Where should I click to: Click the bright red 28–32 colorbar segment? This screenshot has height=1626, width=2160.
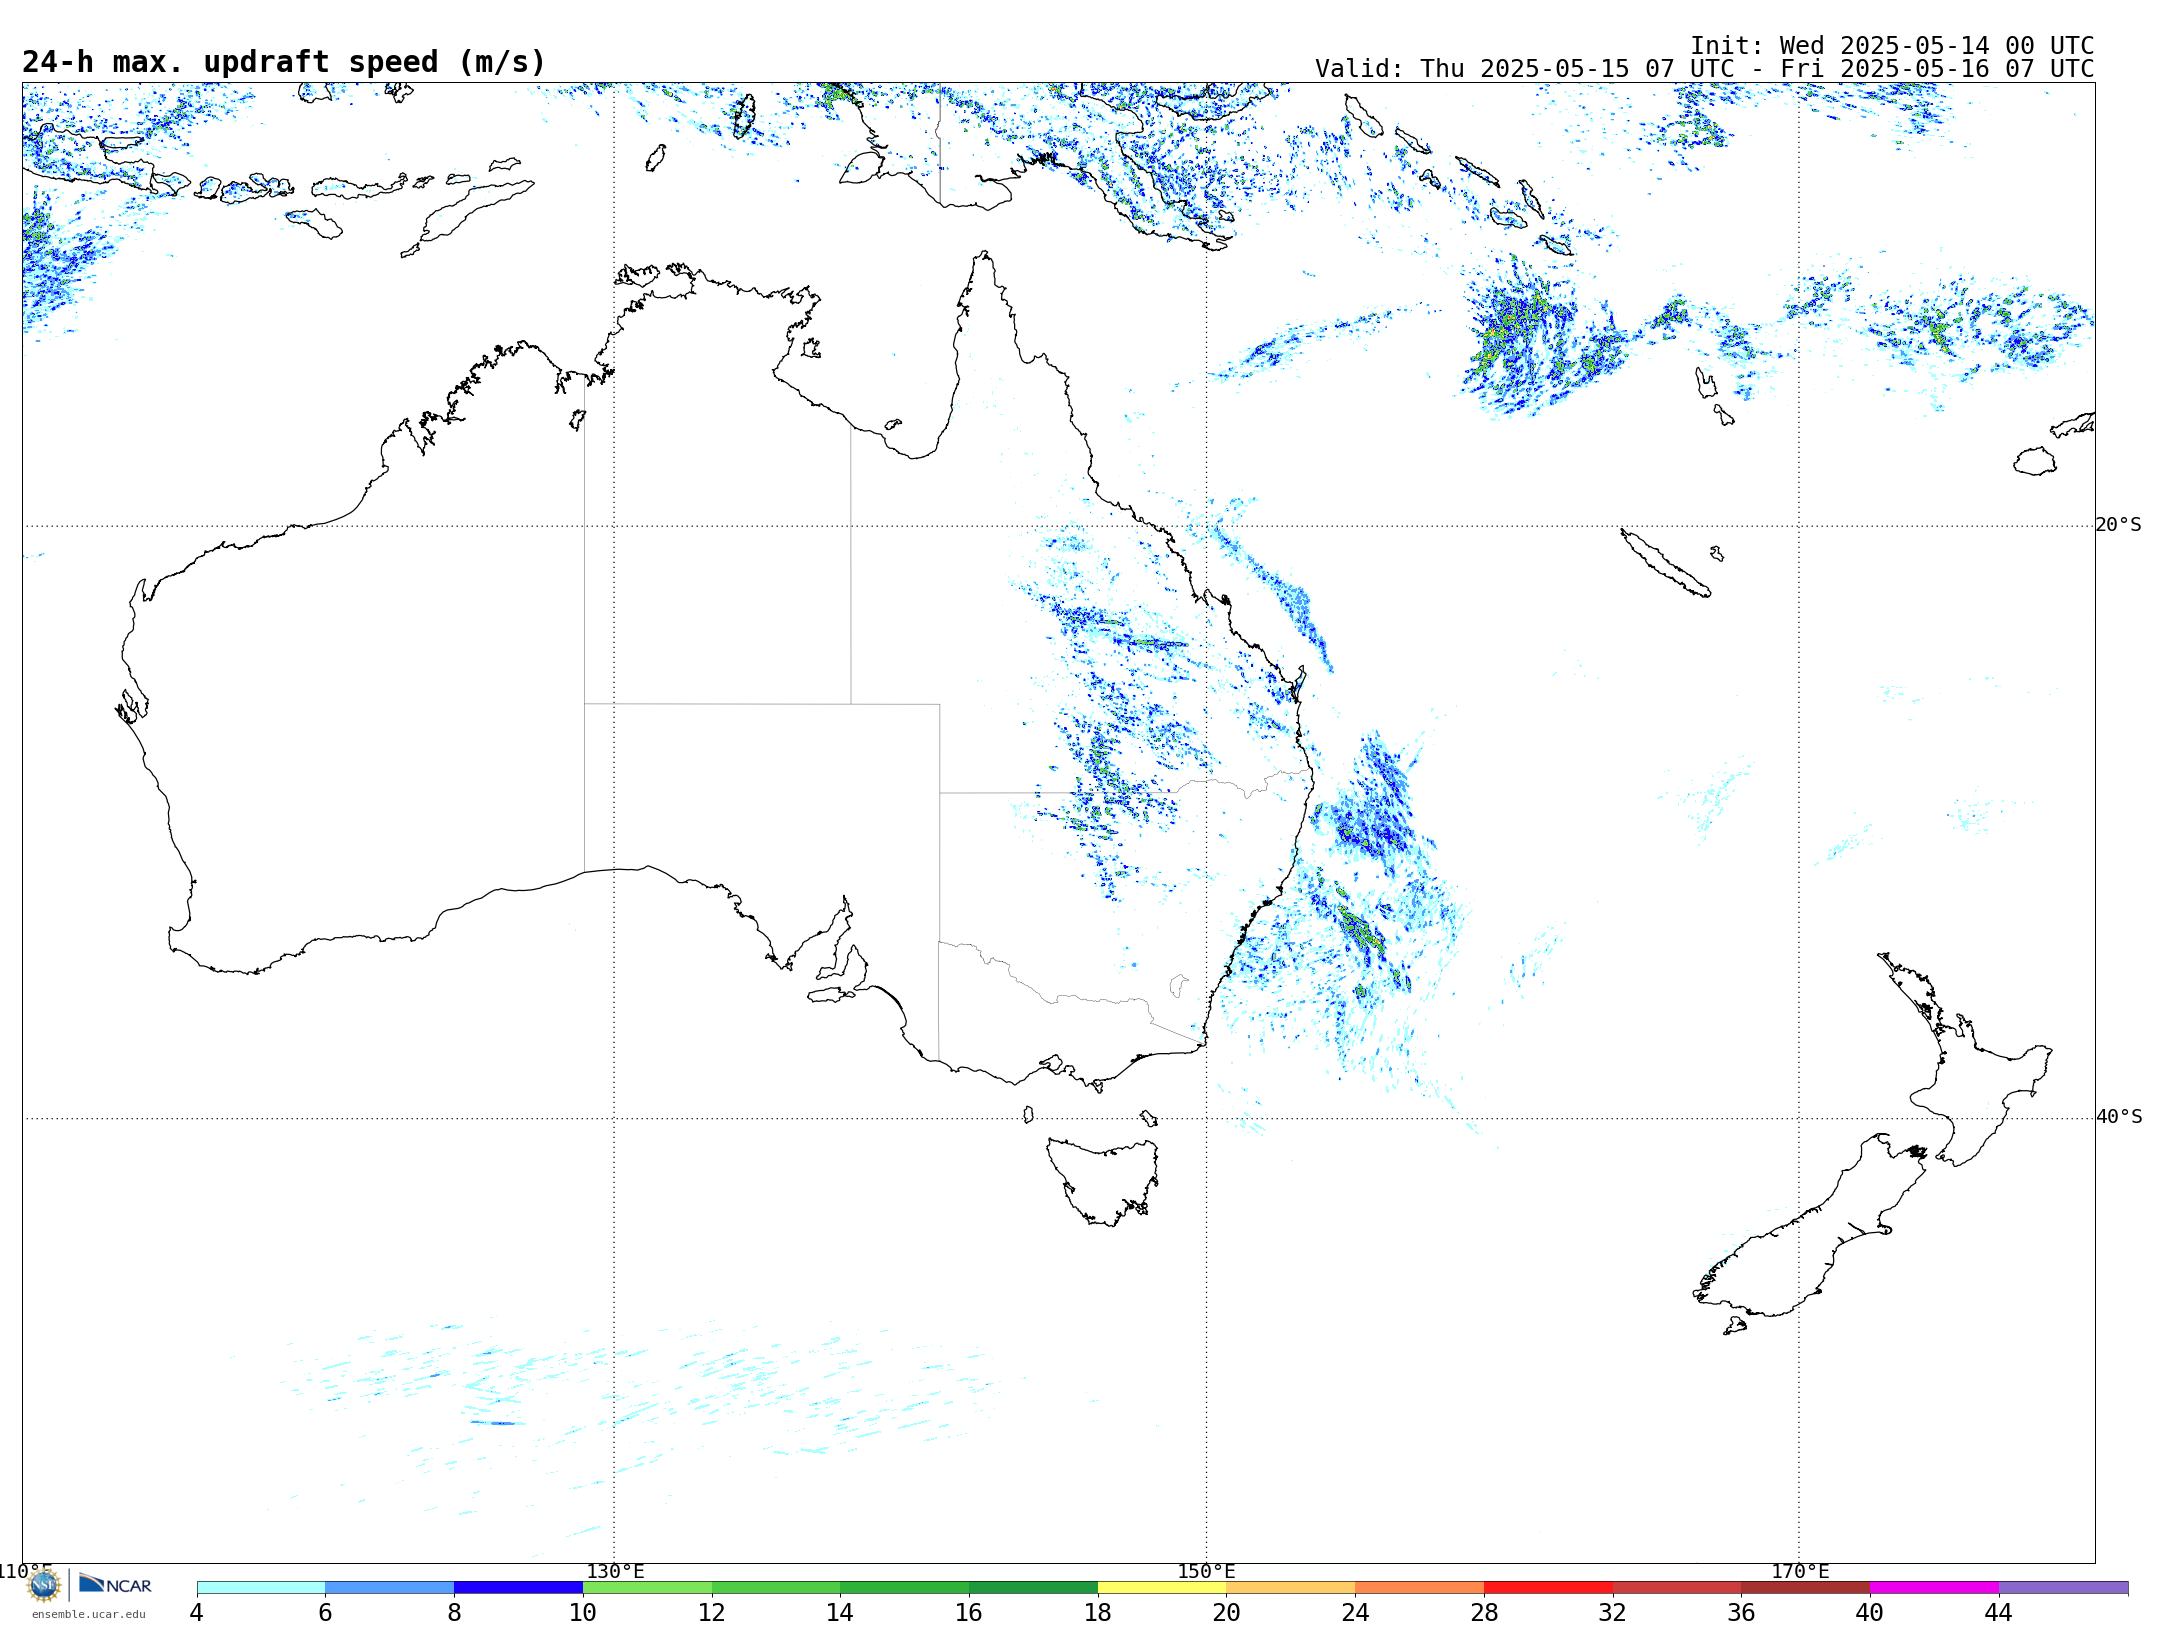point(1548,1587)
